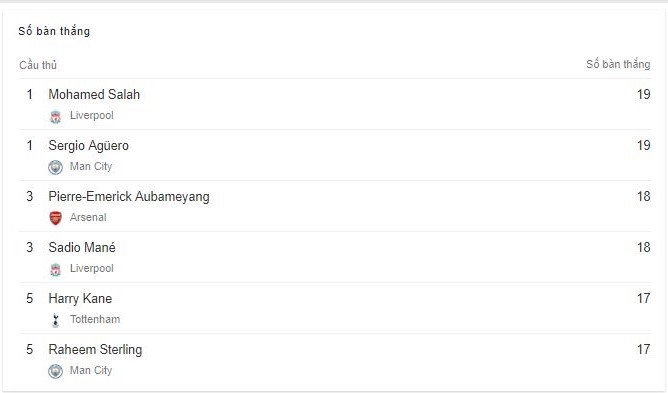Viewport: 668px width, 393px height.
Task: Click Liverpool crest under Mohamed Salah
Action: click(55, 116)
